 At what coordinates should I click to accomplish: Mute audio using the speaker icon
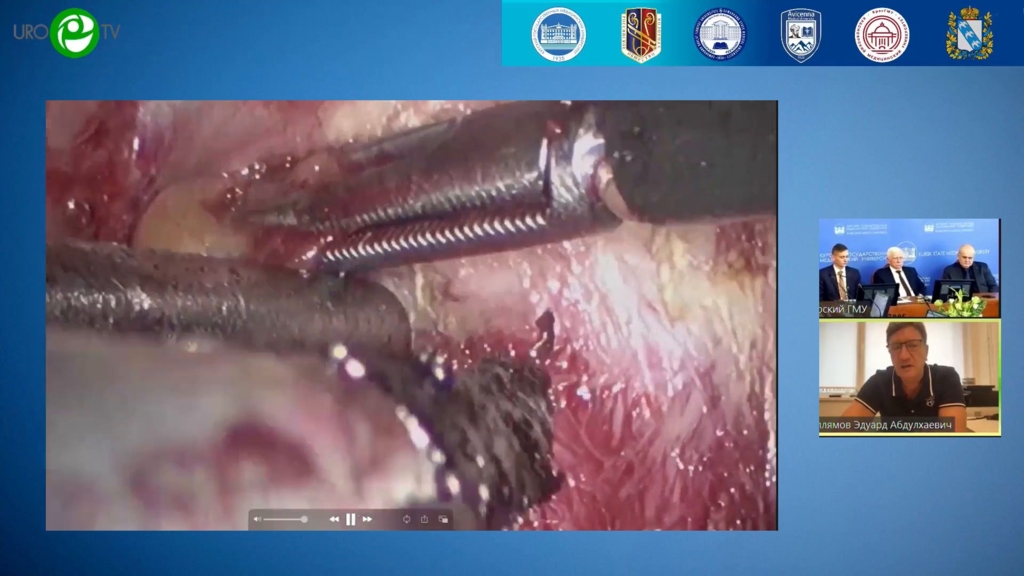click(257, 519)
